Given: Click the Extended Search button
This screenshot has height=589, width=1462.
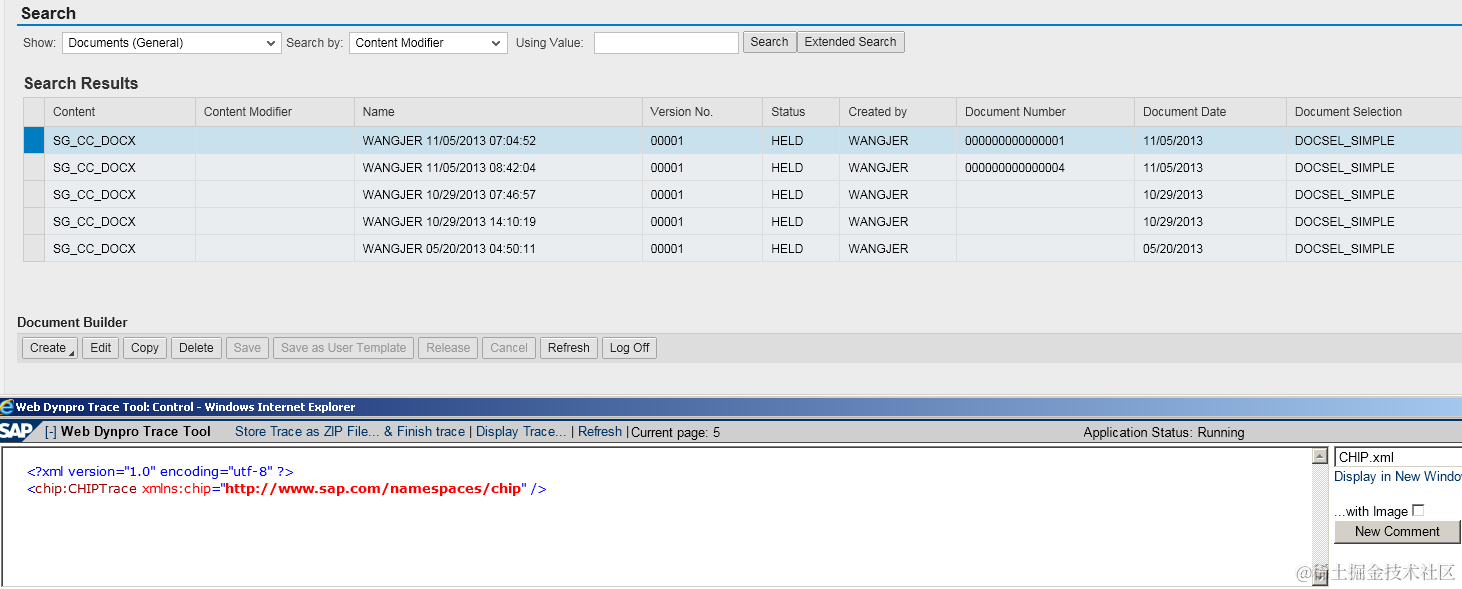Looking at the screenshot, I should 850,42.
